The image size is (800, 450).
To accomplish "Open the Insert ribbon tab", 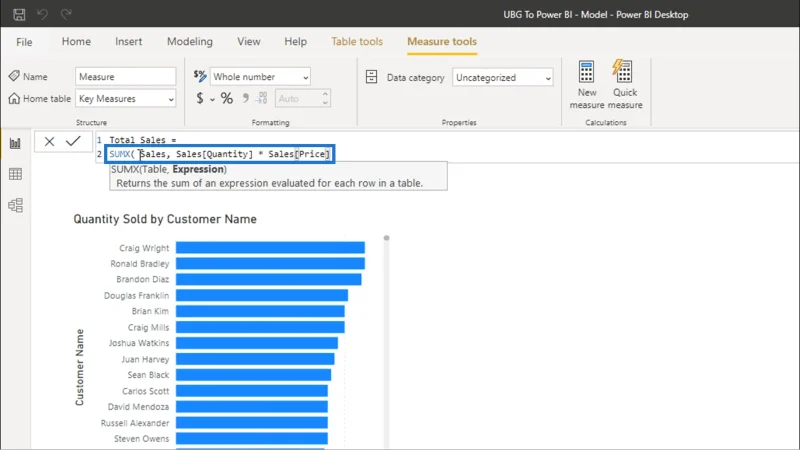I will coord(129,41).
